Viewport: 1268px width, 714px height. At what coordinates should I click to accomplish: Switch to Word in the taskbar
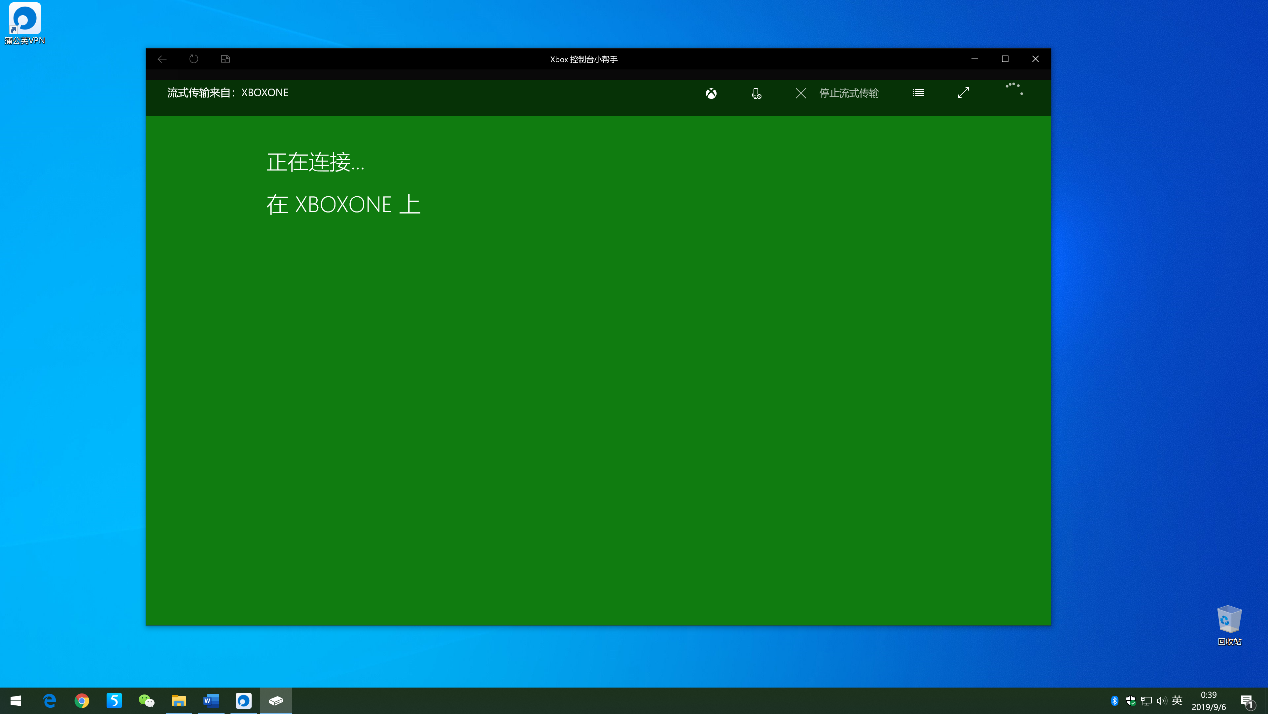(x=211, y=701)
